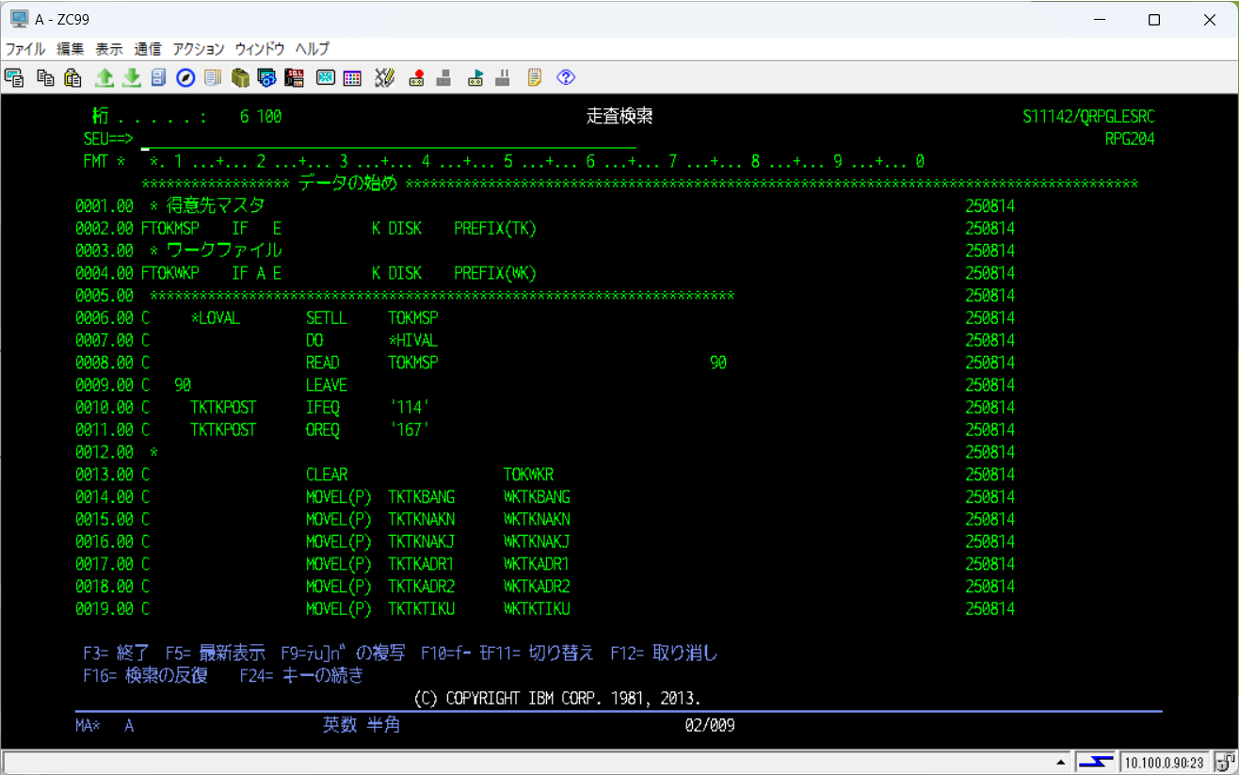1240x776 pixels.
Task: Click sequence number 0001.00
Action: click(x=104, y=206)
